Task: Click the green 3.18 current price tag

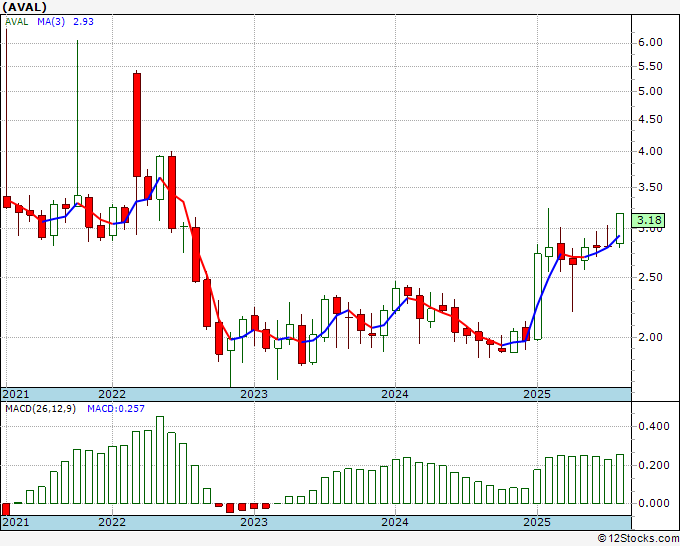Action: pyautogui.click(x=648, y=220)
